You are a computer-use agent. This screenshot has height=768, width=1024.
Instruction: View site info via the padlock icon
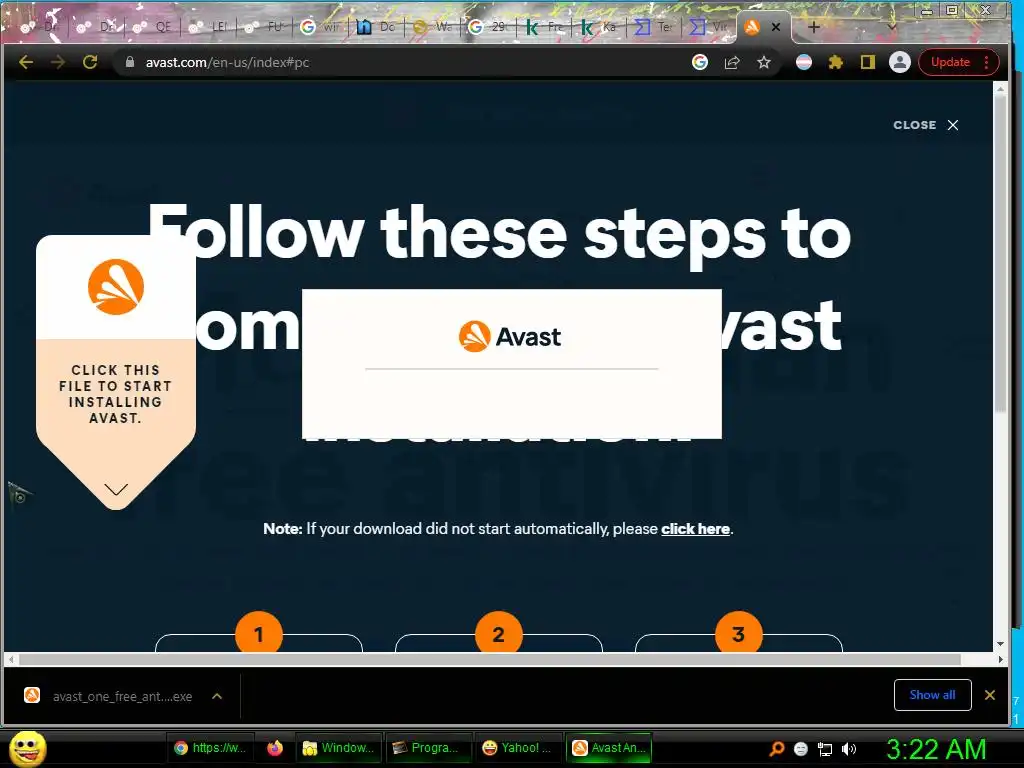coord(129,62)
